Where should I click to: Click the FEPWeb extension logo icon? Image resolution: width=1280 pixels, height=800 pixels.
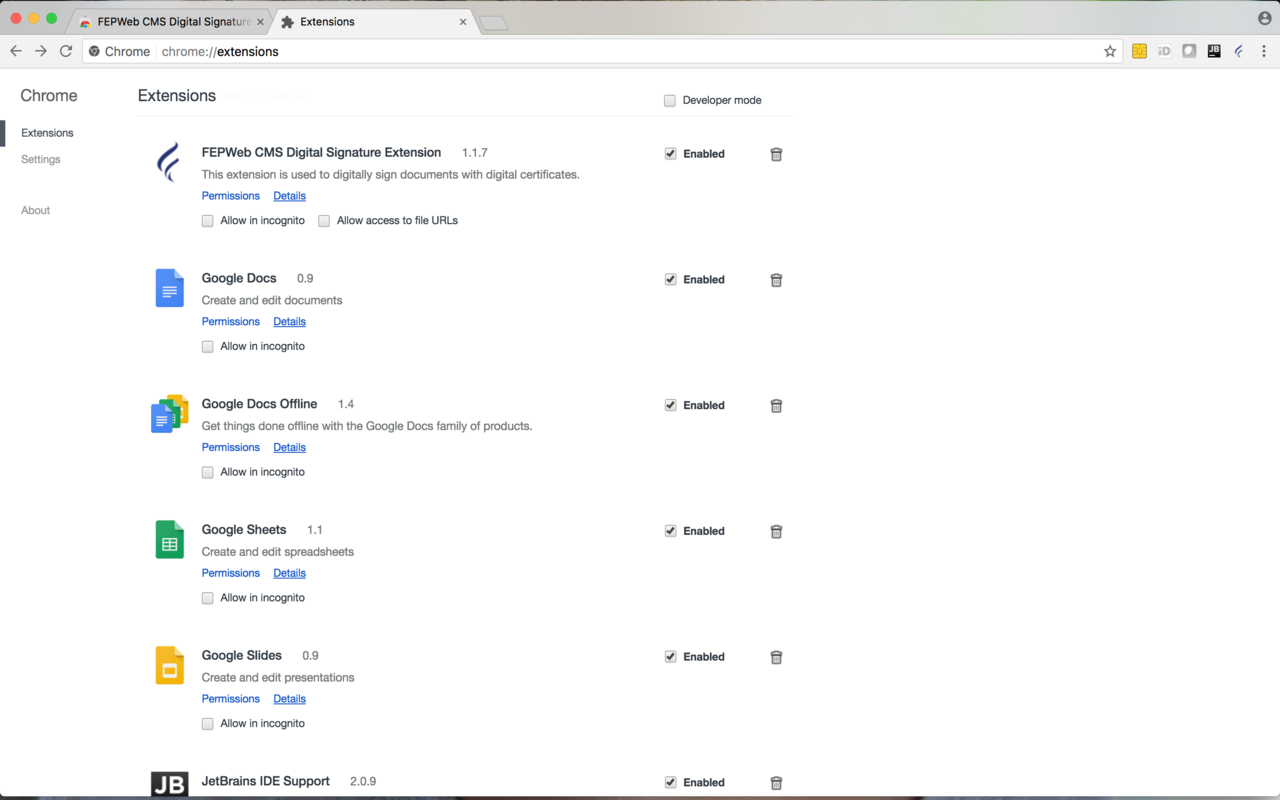169,162
